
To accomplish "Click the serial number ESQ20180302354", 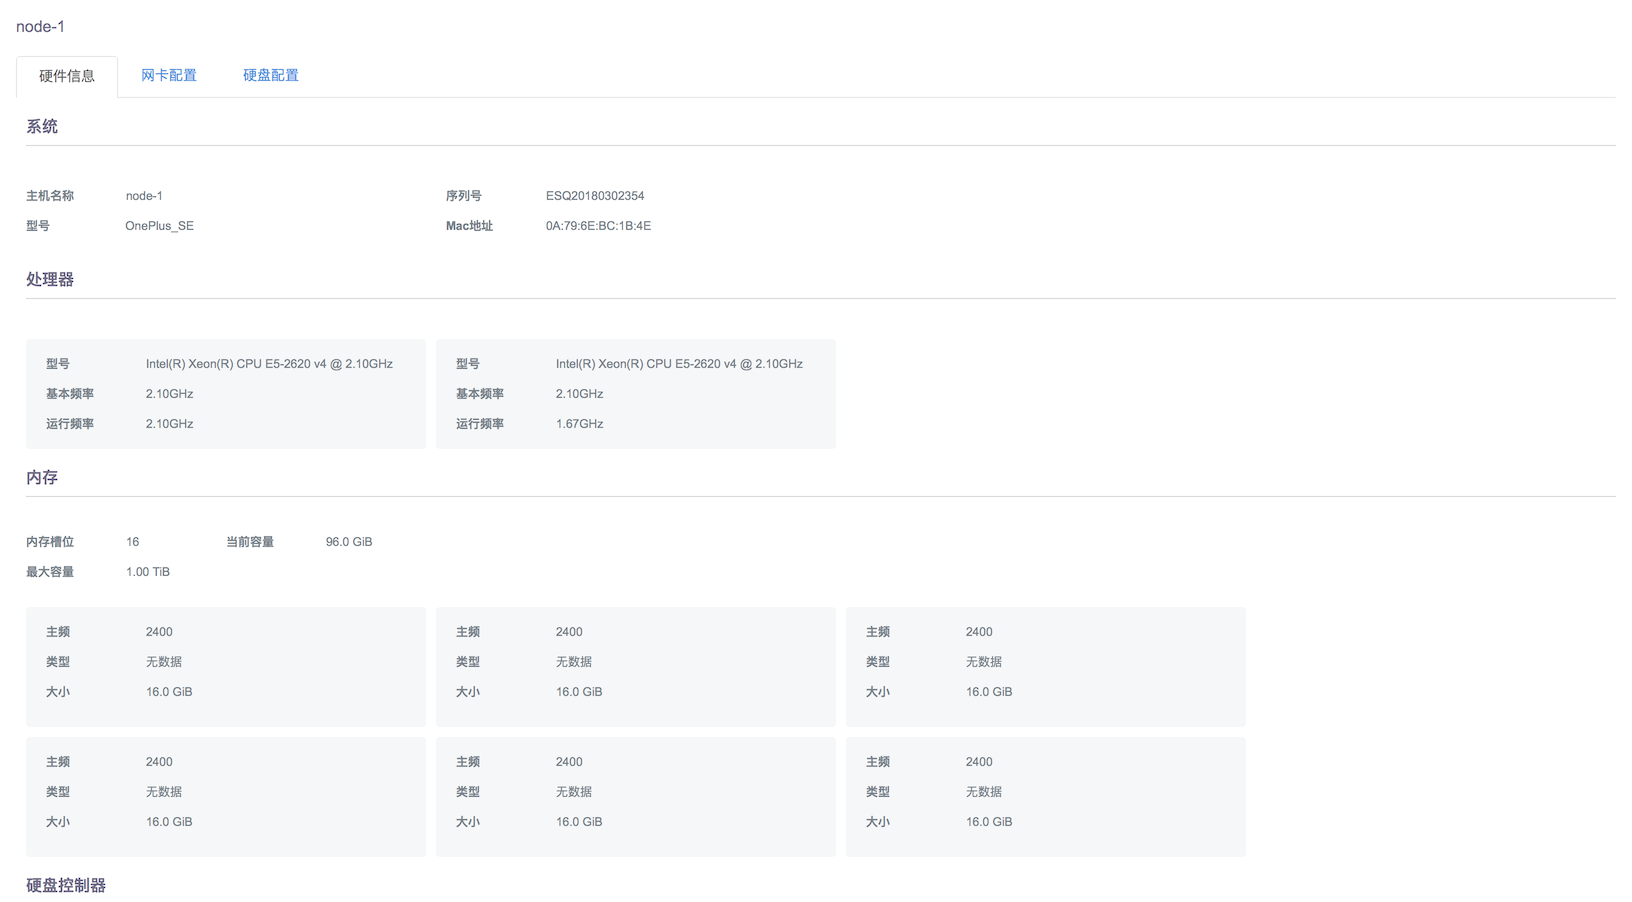I will pos(594,196).
